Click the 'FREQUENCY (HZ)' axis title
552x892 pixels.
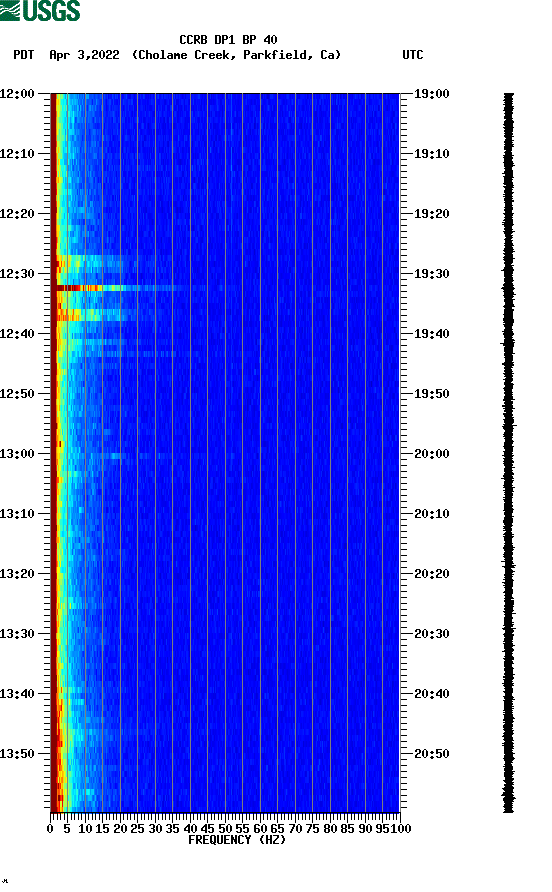coord(237,840)
